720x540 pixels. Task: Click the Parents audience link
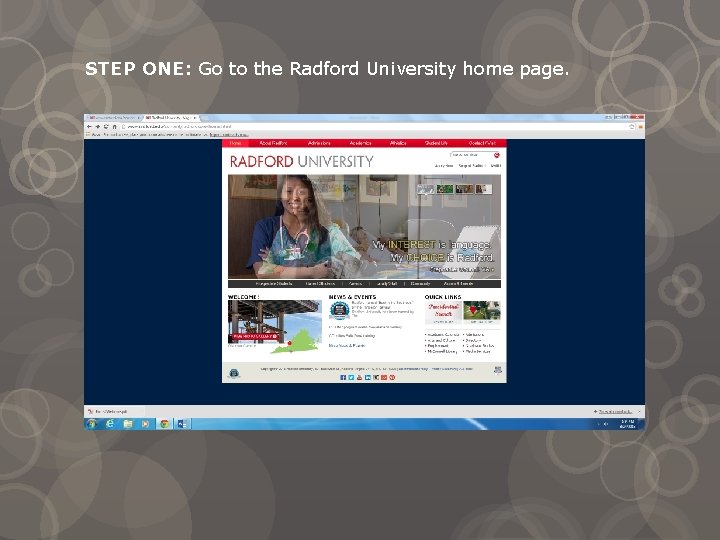click(355, 284)
